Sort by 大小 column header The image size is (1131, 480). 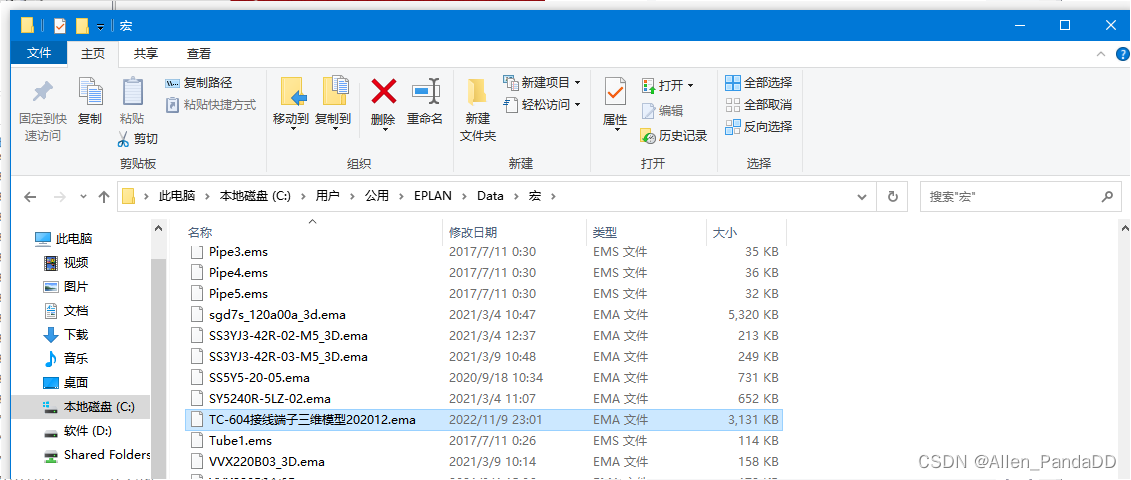coord(725,232)
